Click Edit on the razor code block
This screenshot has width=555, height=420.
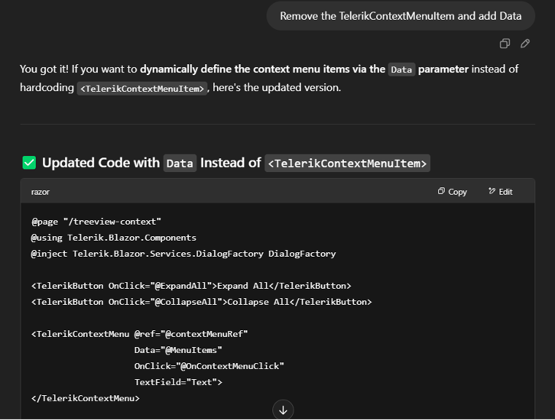coord(500,192)
